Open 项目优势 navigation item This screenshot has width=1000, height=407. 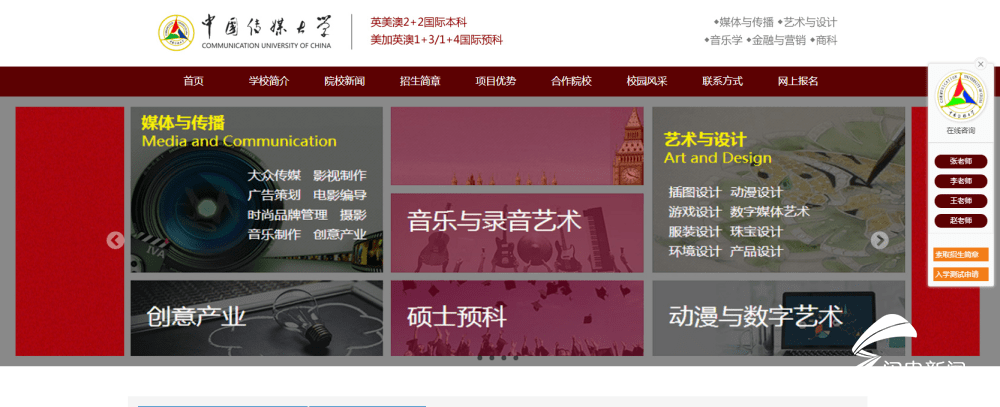496,81
